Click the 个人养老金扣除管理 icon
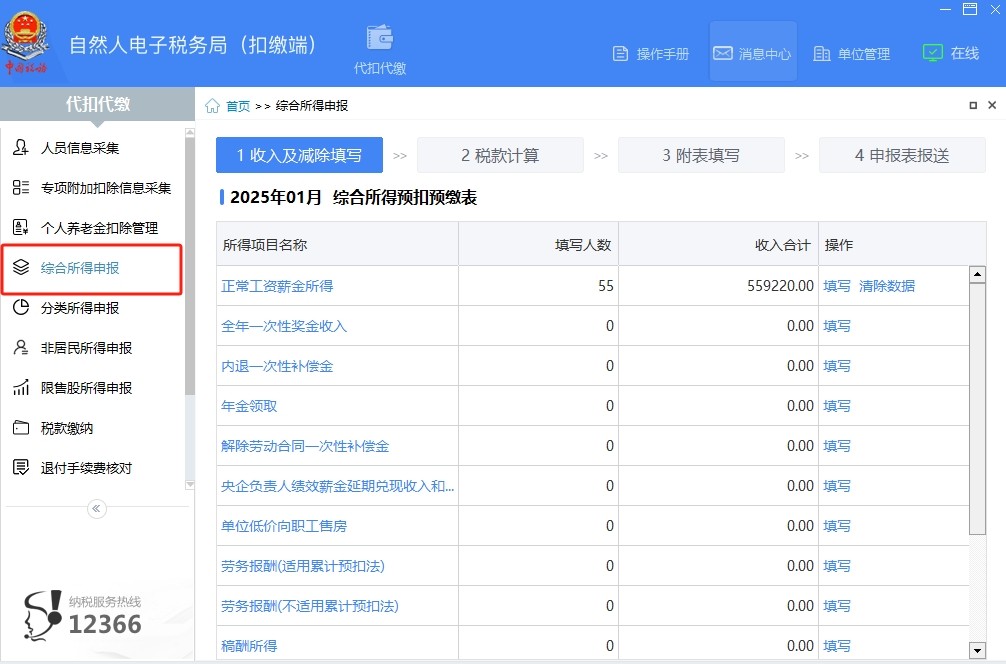The width and height of the screenshot is (1006, 664). pyautogui.click(x=21, y=227)
